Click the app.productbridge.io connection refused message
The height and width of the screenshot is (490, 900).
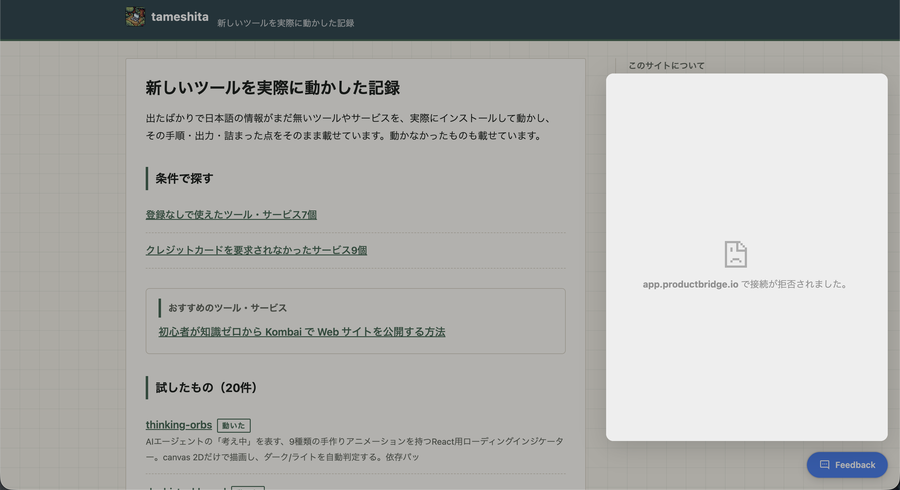[x=746, y=284]
